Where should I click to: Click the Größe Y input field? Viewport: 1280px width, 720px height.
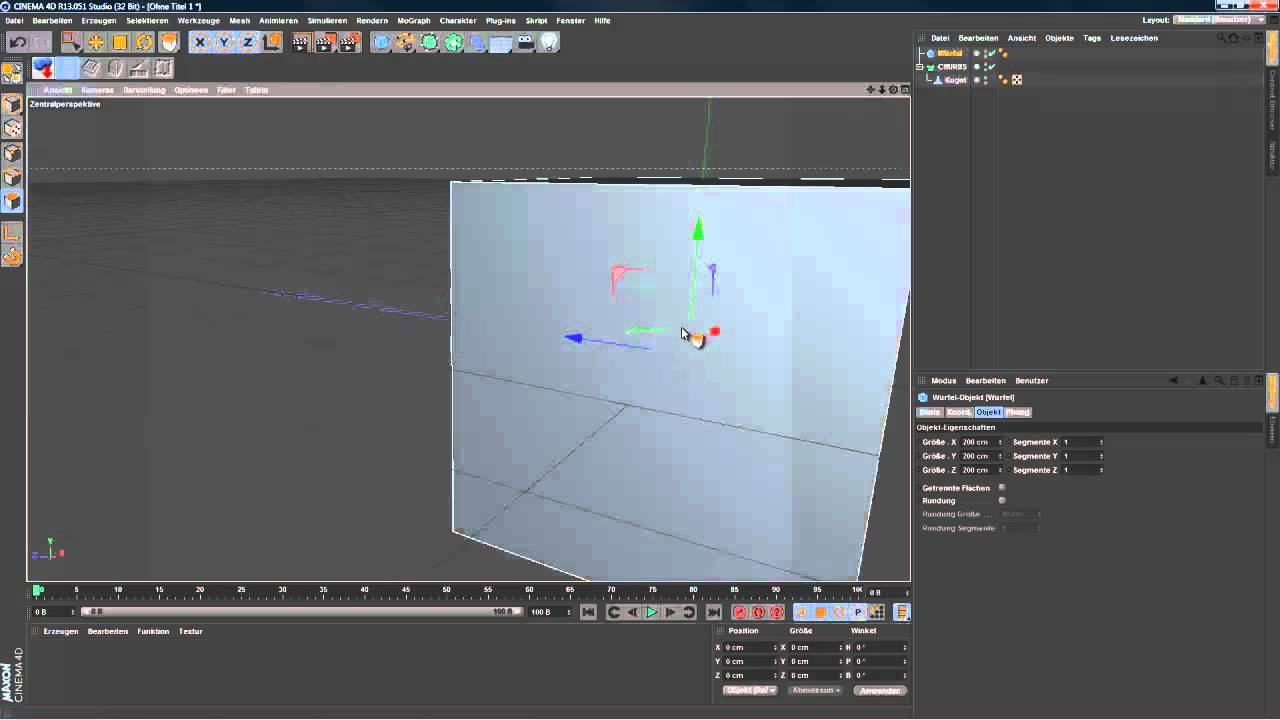pyautogui.click(x=979, y=456)
